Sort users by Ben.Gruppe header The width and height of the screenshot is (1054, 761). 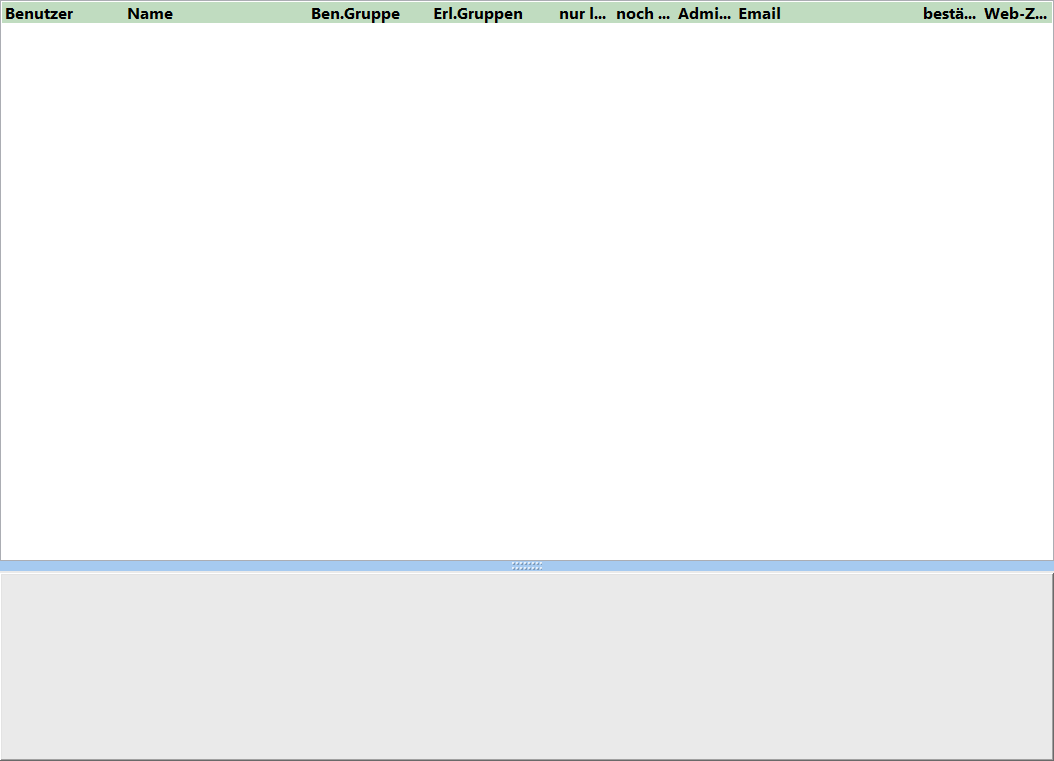[x=355, y=14]
